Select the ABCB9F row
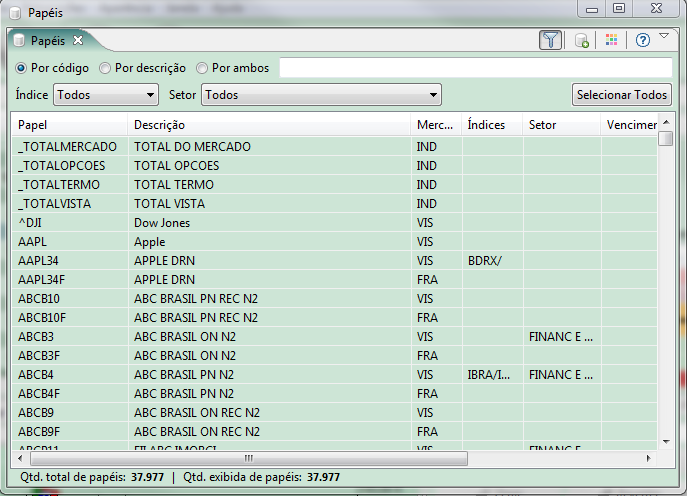This screenshot has width=687, height=496. [x=334, y=432]
